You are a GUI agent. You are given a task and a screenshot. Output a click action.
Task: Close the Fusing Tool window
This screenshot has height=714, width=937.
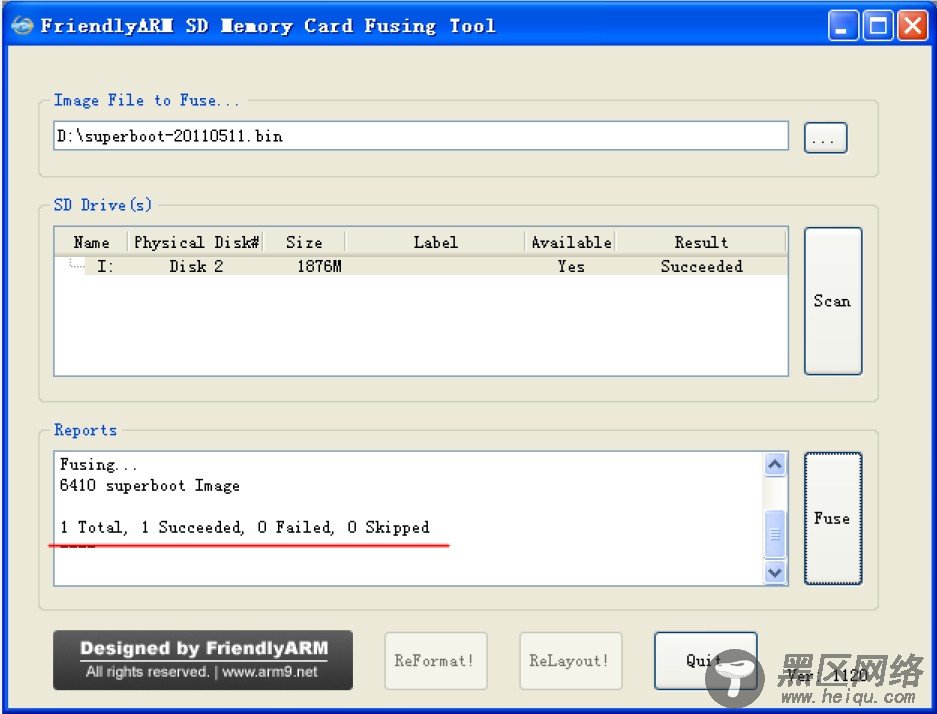pos(912,26)
